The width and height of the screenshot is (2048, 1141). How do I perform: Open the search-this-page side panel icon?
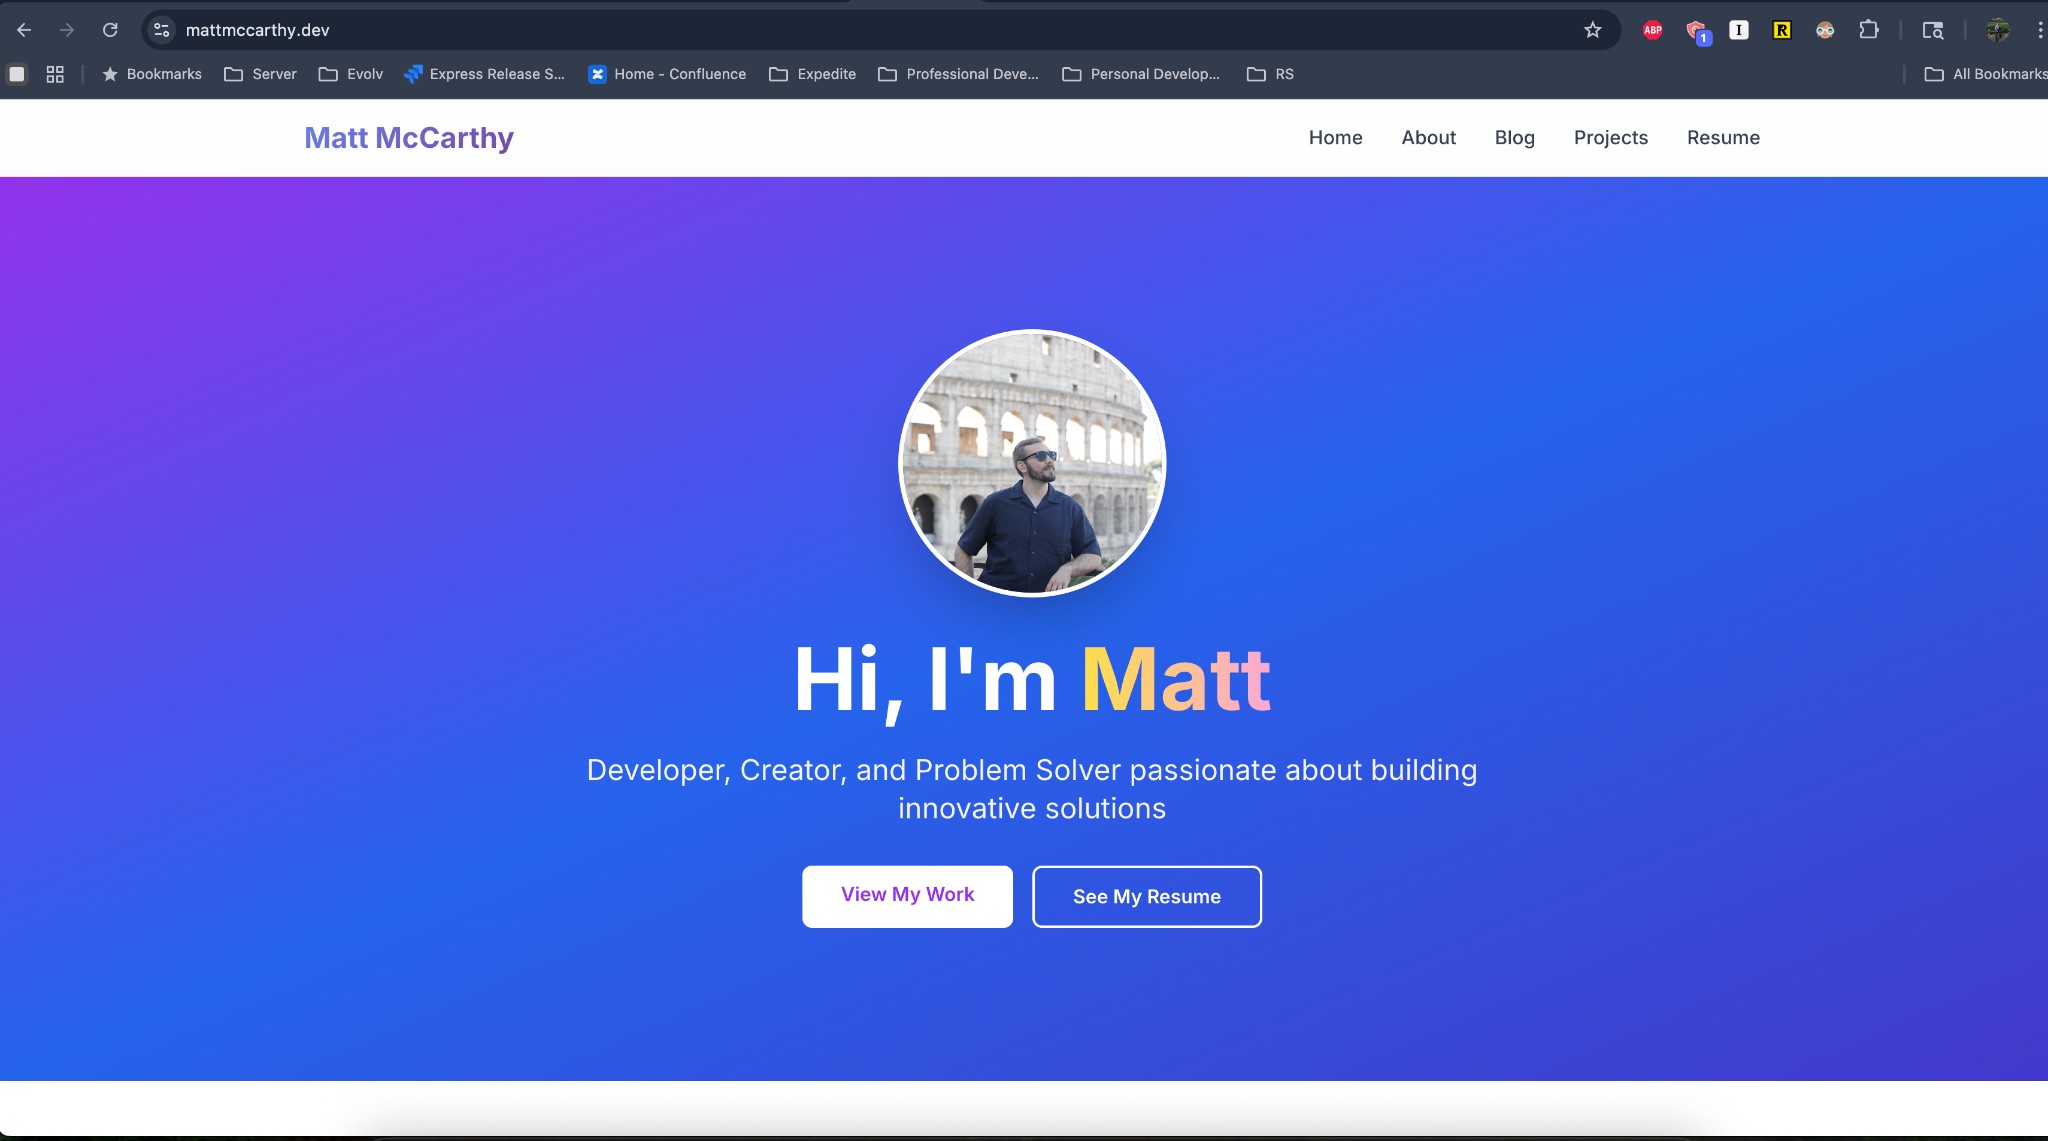pos(1933,29)
